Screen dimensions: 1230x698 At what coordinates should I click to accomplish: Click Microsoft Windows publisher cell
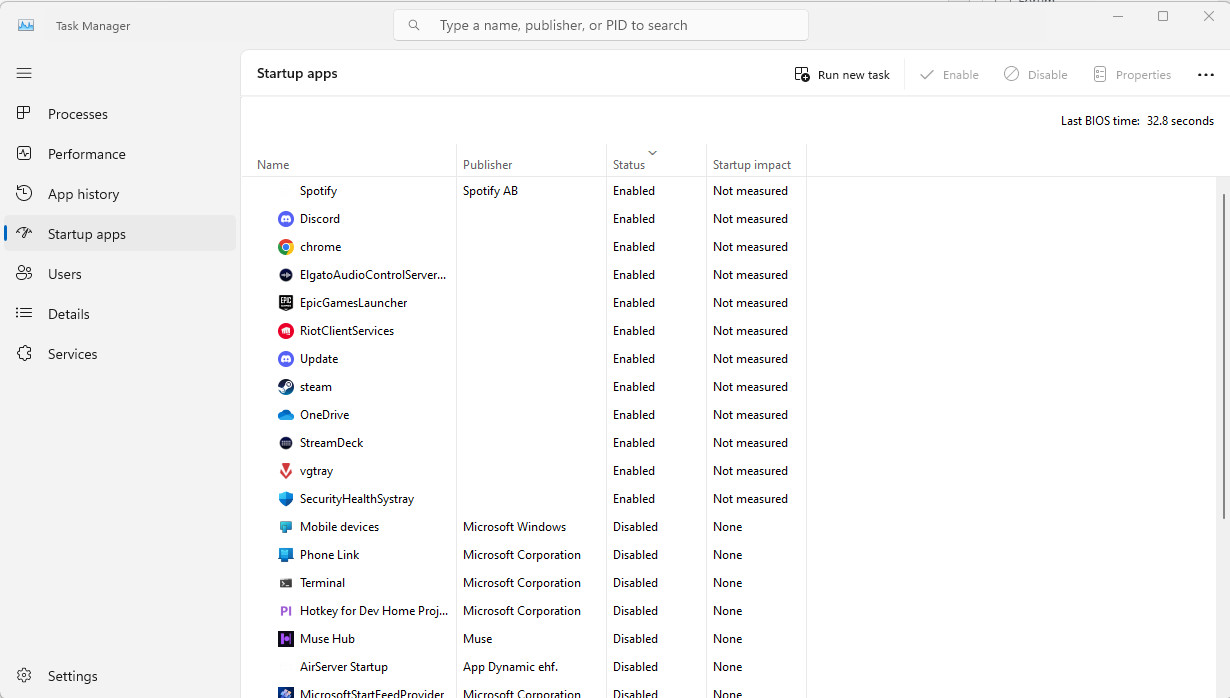[514, 527]
